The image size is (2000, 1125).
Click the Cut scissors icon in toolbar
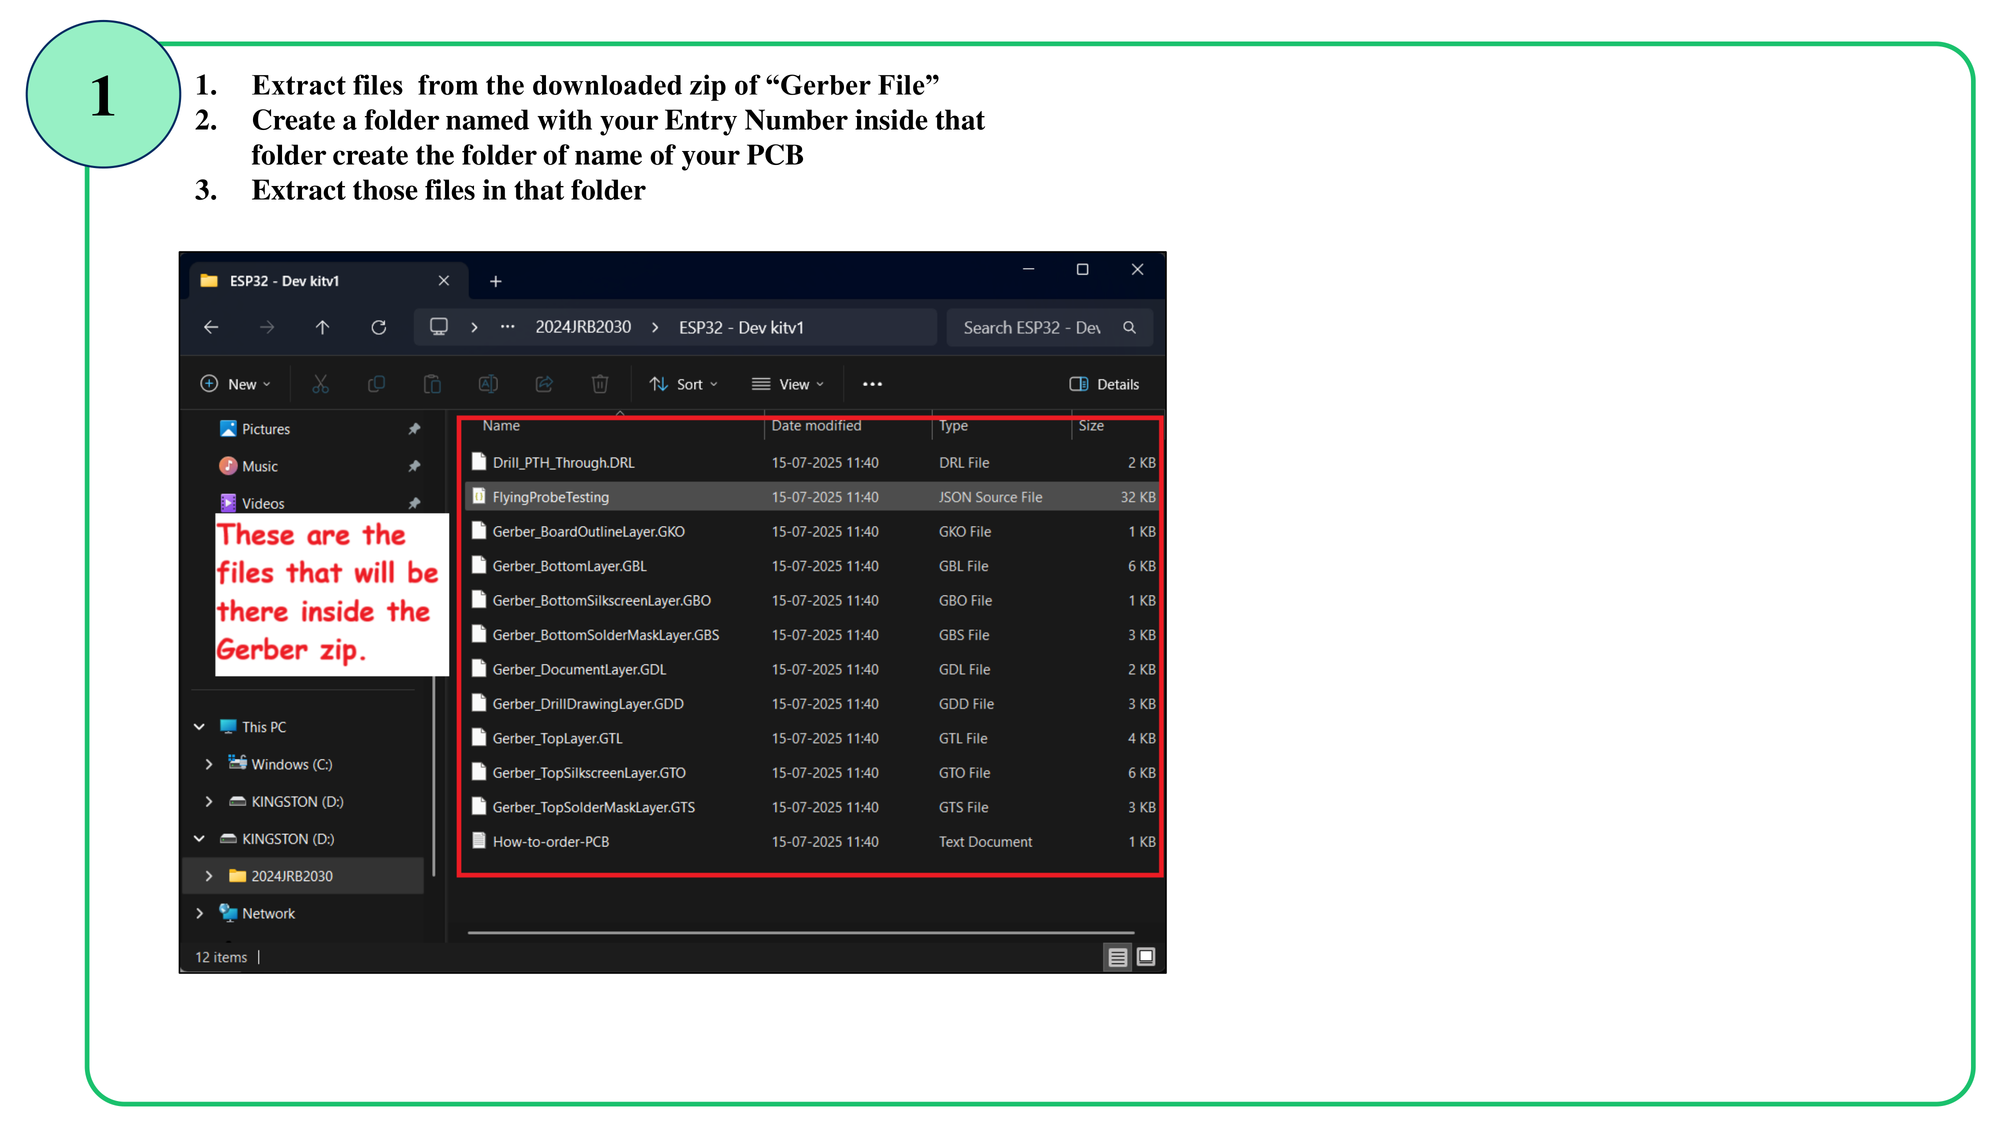coord(320,384)
